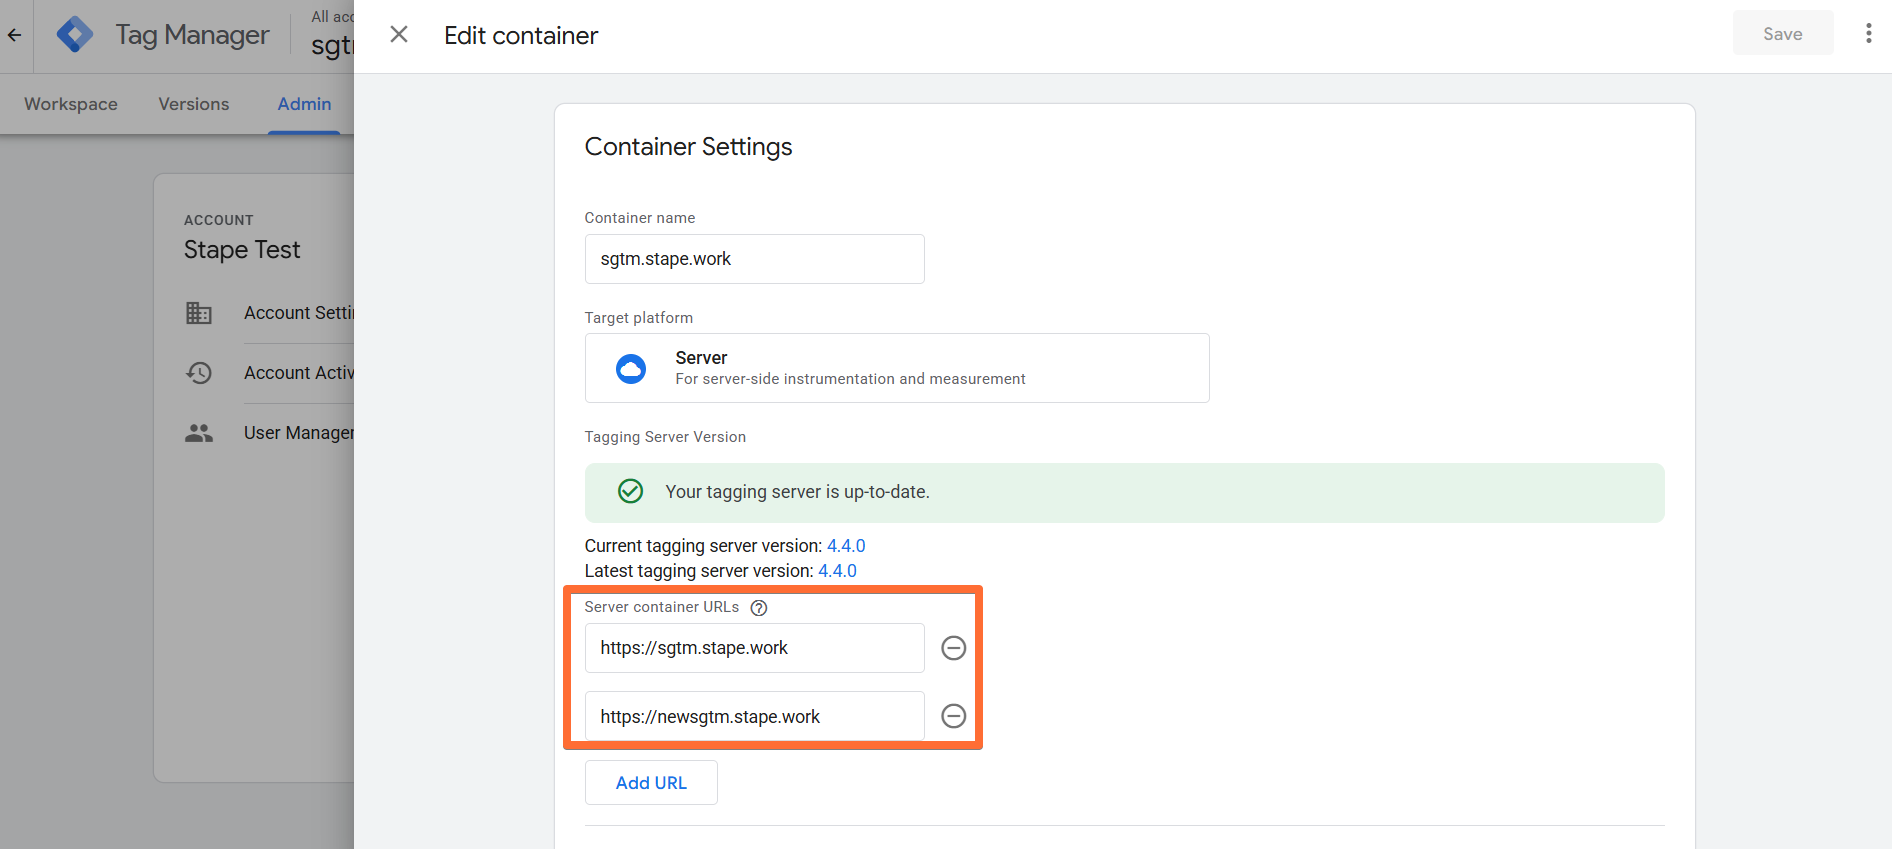Open Account Activity in the Admin panel
1892x849 pixels.
(x=299, y=373)
